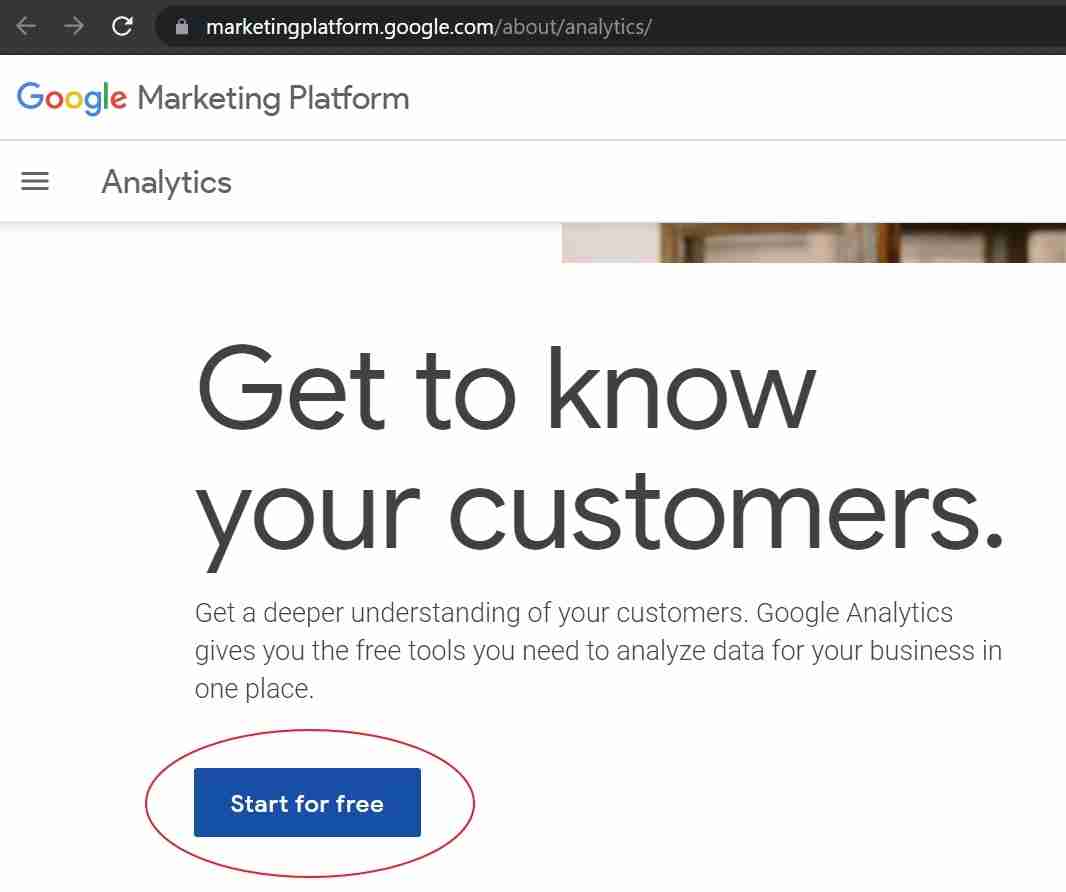This screenshot has height=892, width=1066.
Task: Reload the page with the refresh icon
Action: coord(122,27)
